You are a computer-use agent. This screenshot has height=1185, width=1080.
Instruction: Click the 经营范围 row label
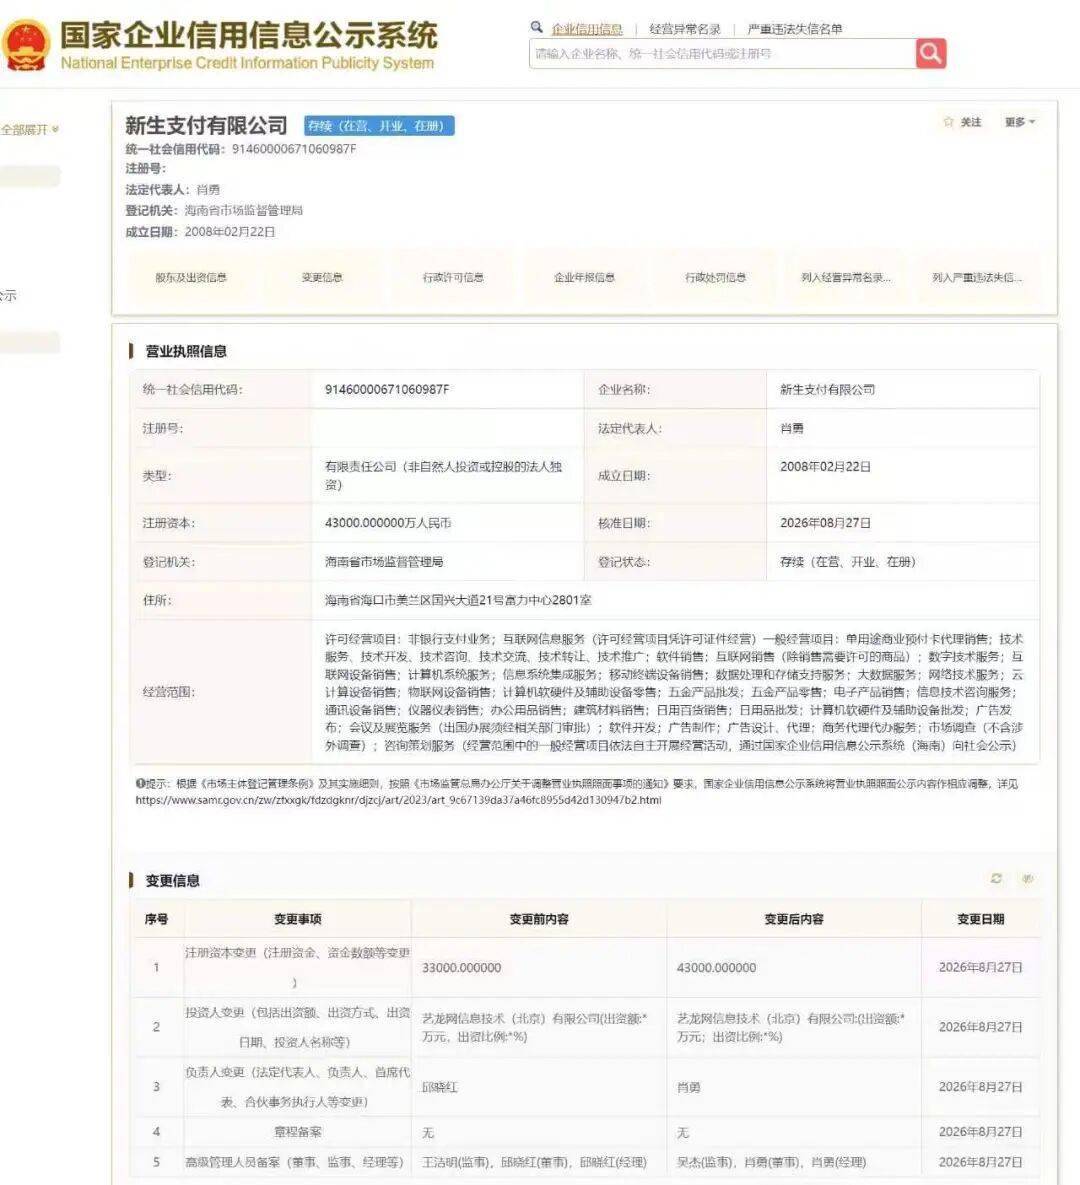(169, 692)
